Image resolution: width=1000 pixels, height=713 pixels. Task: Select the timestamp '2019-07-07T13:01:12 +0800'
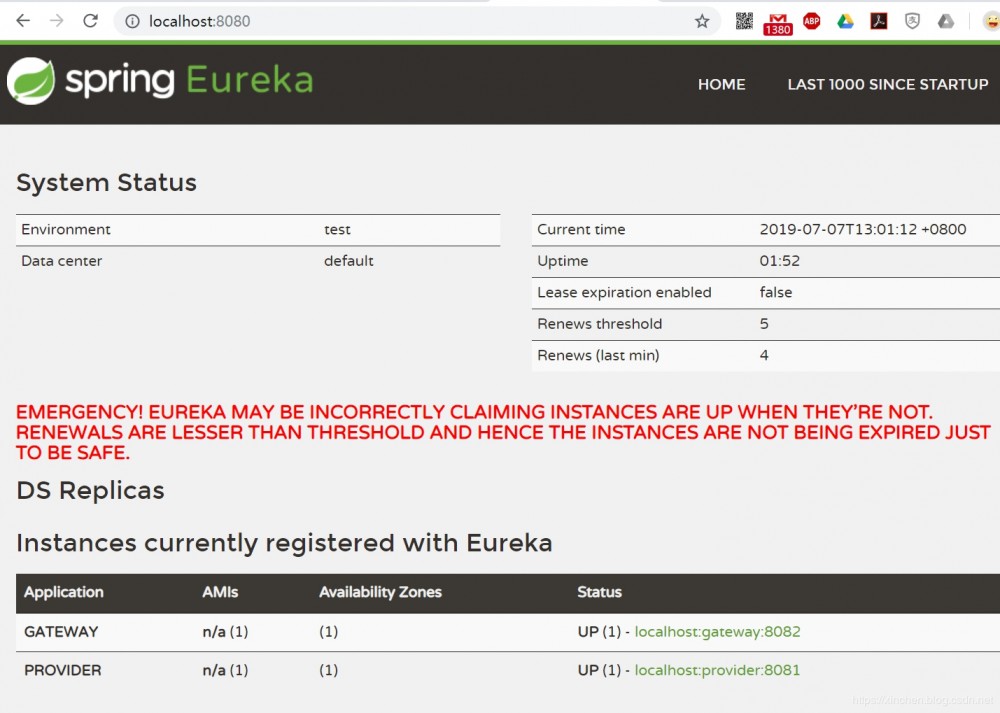click(863, 230)
